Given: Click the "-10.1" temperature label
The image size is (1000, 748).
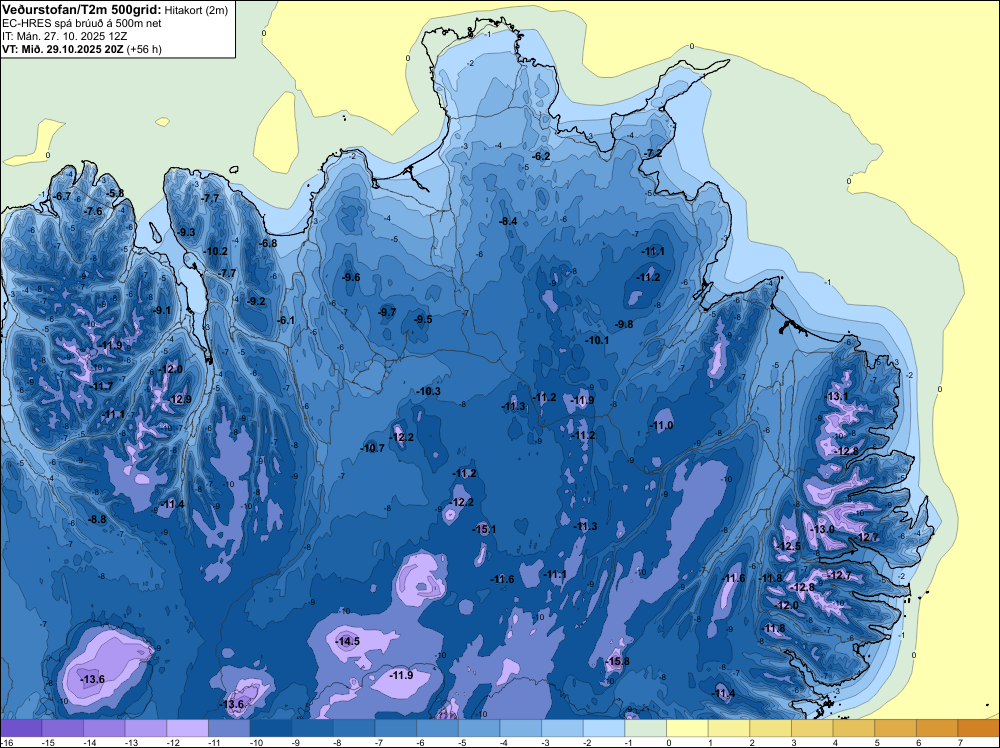Looking at the screenshot, I should coord(598,341).
